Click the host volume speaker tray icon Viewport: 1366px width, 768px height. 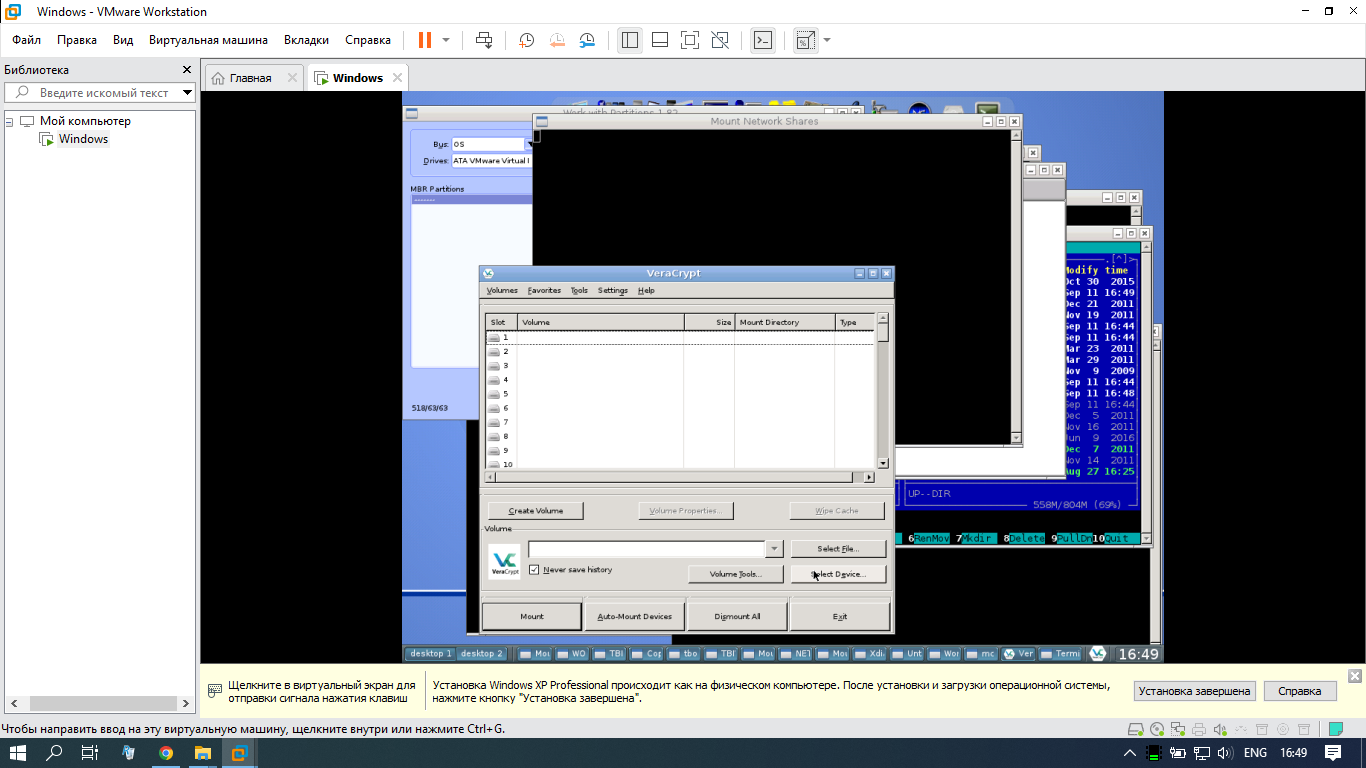point(1225,753)
